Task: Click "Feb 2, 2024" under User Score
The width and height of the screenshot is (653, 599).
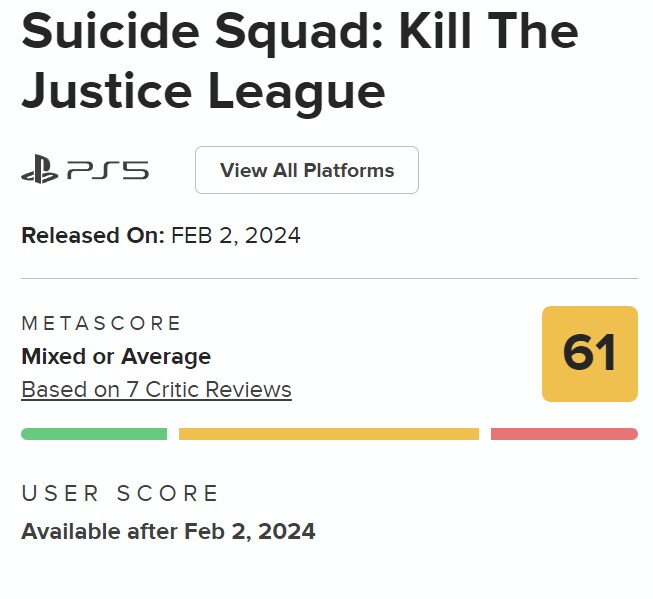Action: pyautogui.click(x=250, y=531)
